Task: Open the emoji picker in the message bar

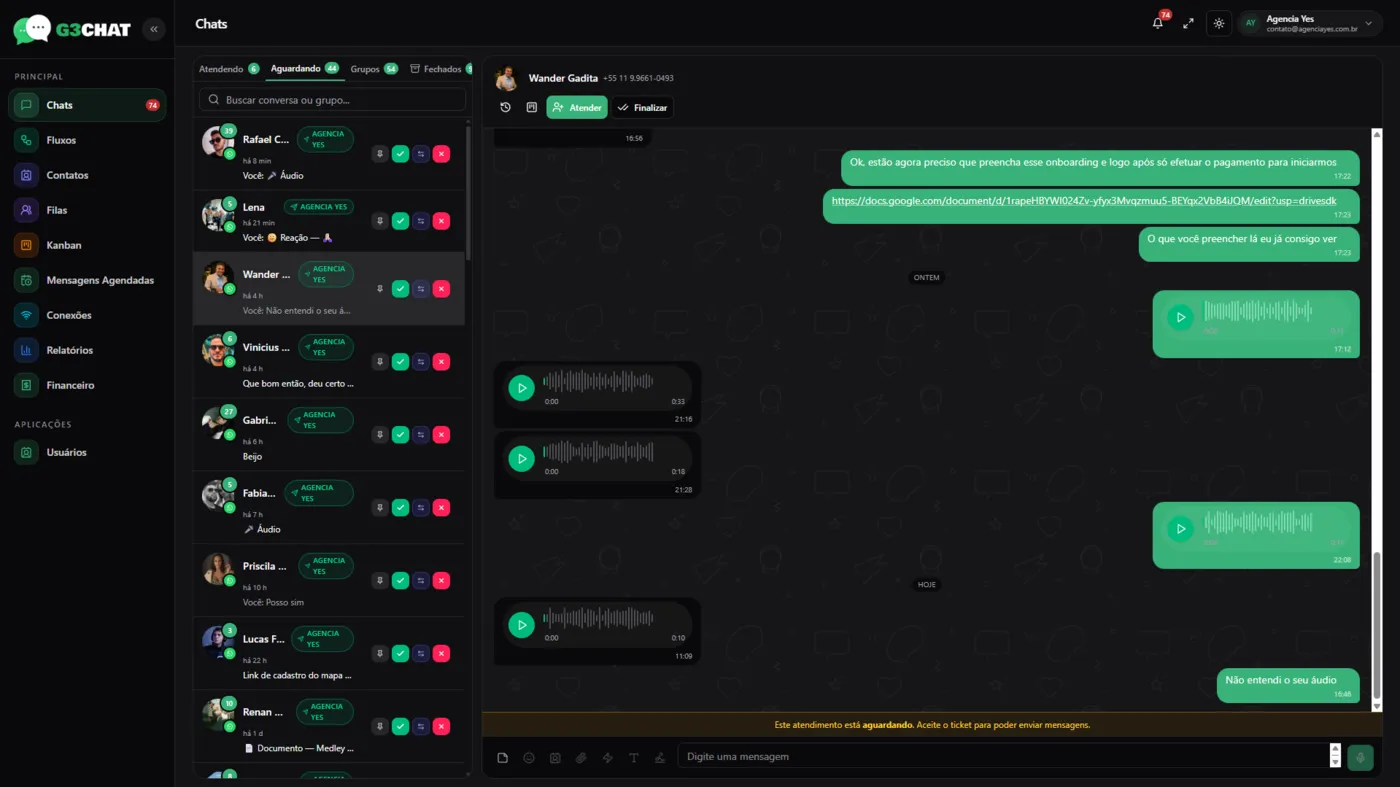Action: (x=529, y=758)
